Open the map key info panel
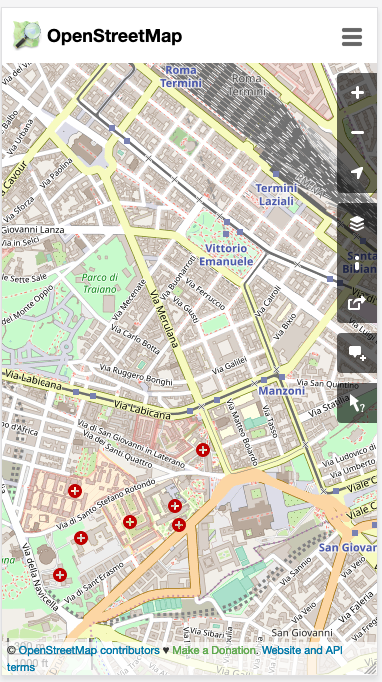 (x=357, y=263)
